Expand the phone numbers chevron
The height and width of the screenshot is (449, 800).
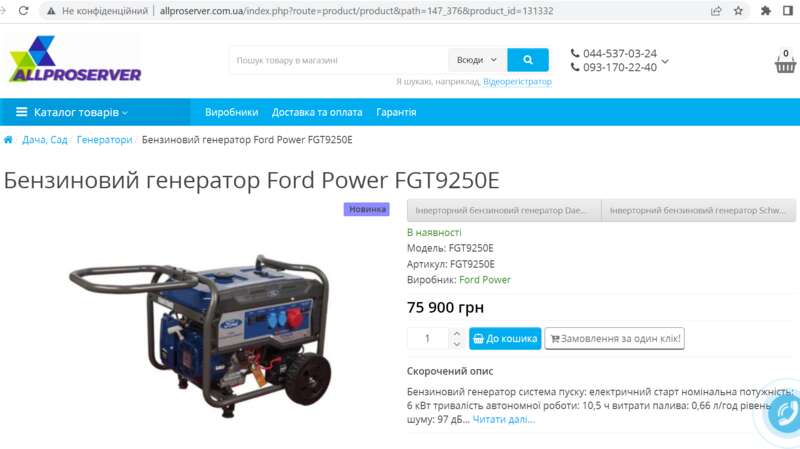click(665, 61)
